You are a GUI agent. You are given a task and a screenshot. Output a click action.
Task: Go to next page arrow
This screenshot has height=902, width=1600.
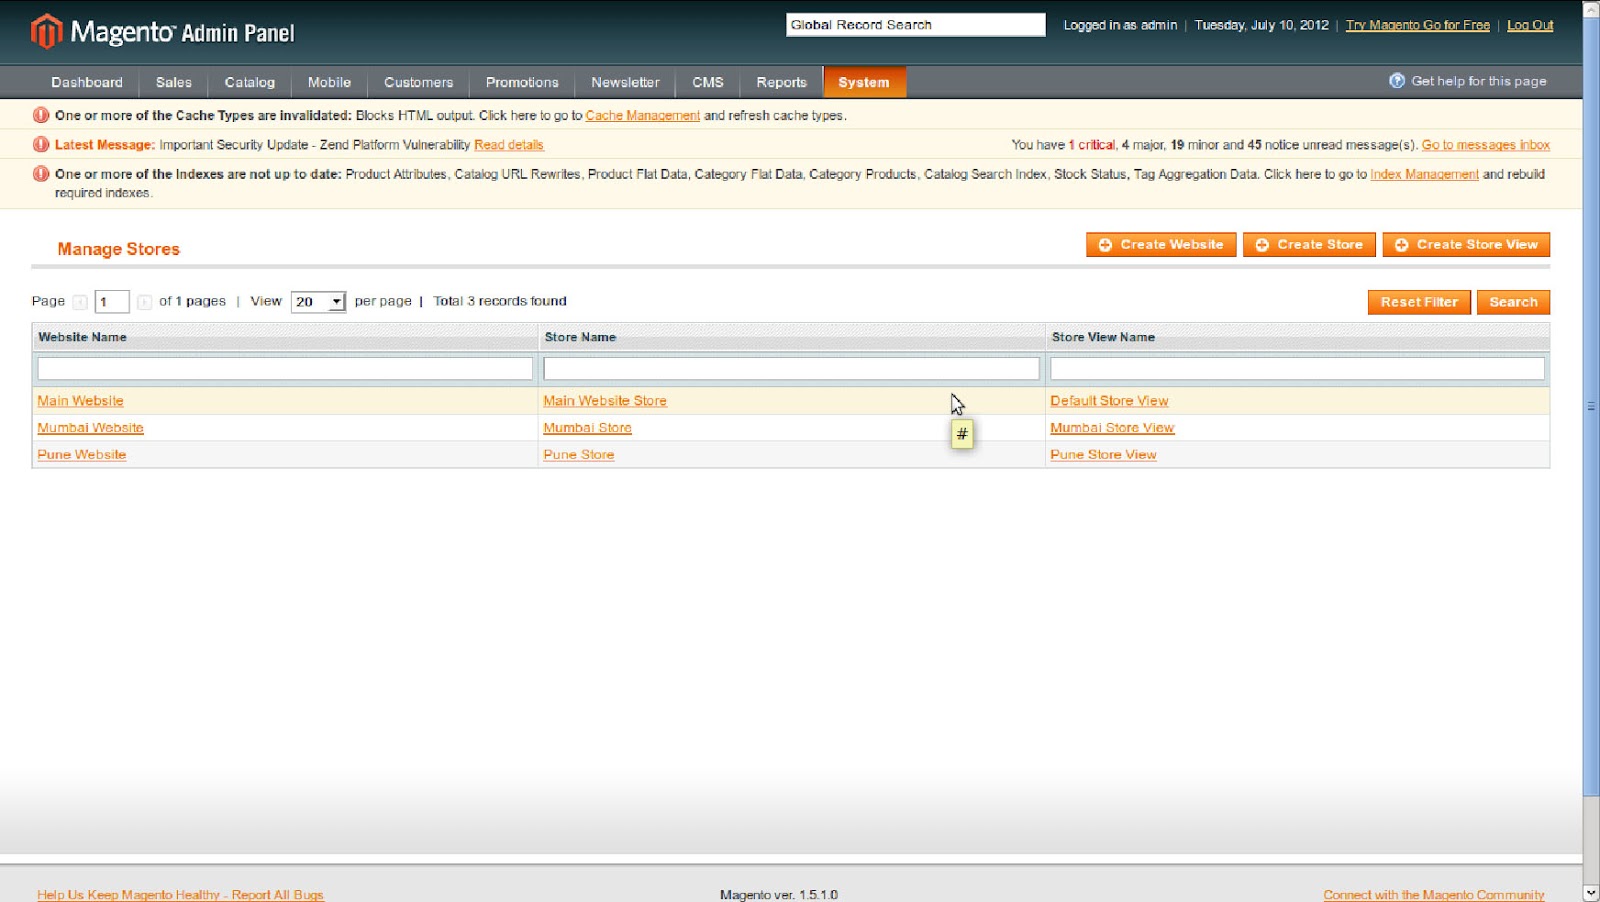[144, 302]
